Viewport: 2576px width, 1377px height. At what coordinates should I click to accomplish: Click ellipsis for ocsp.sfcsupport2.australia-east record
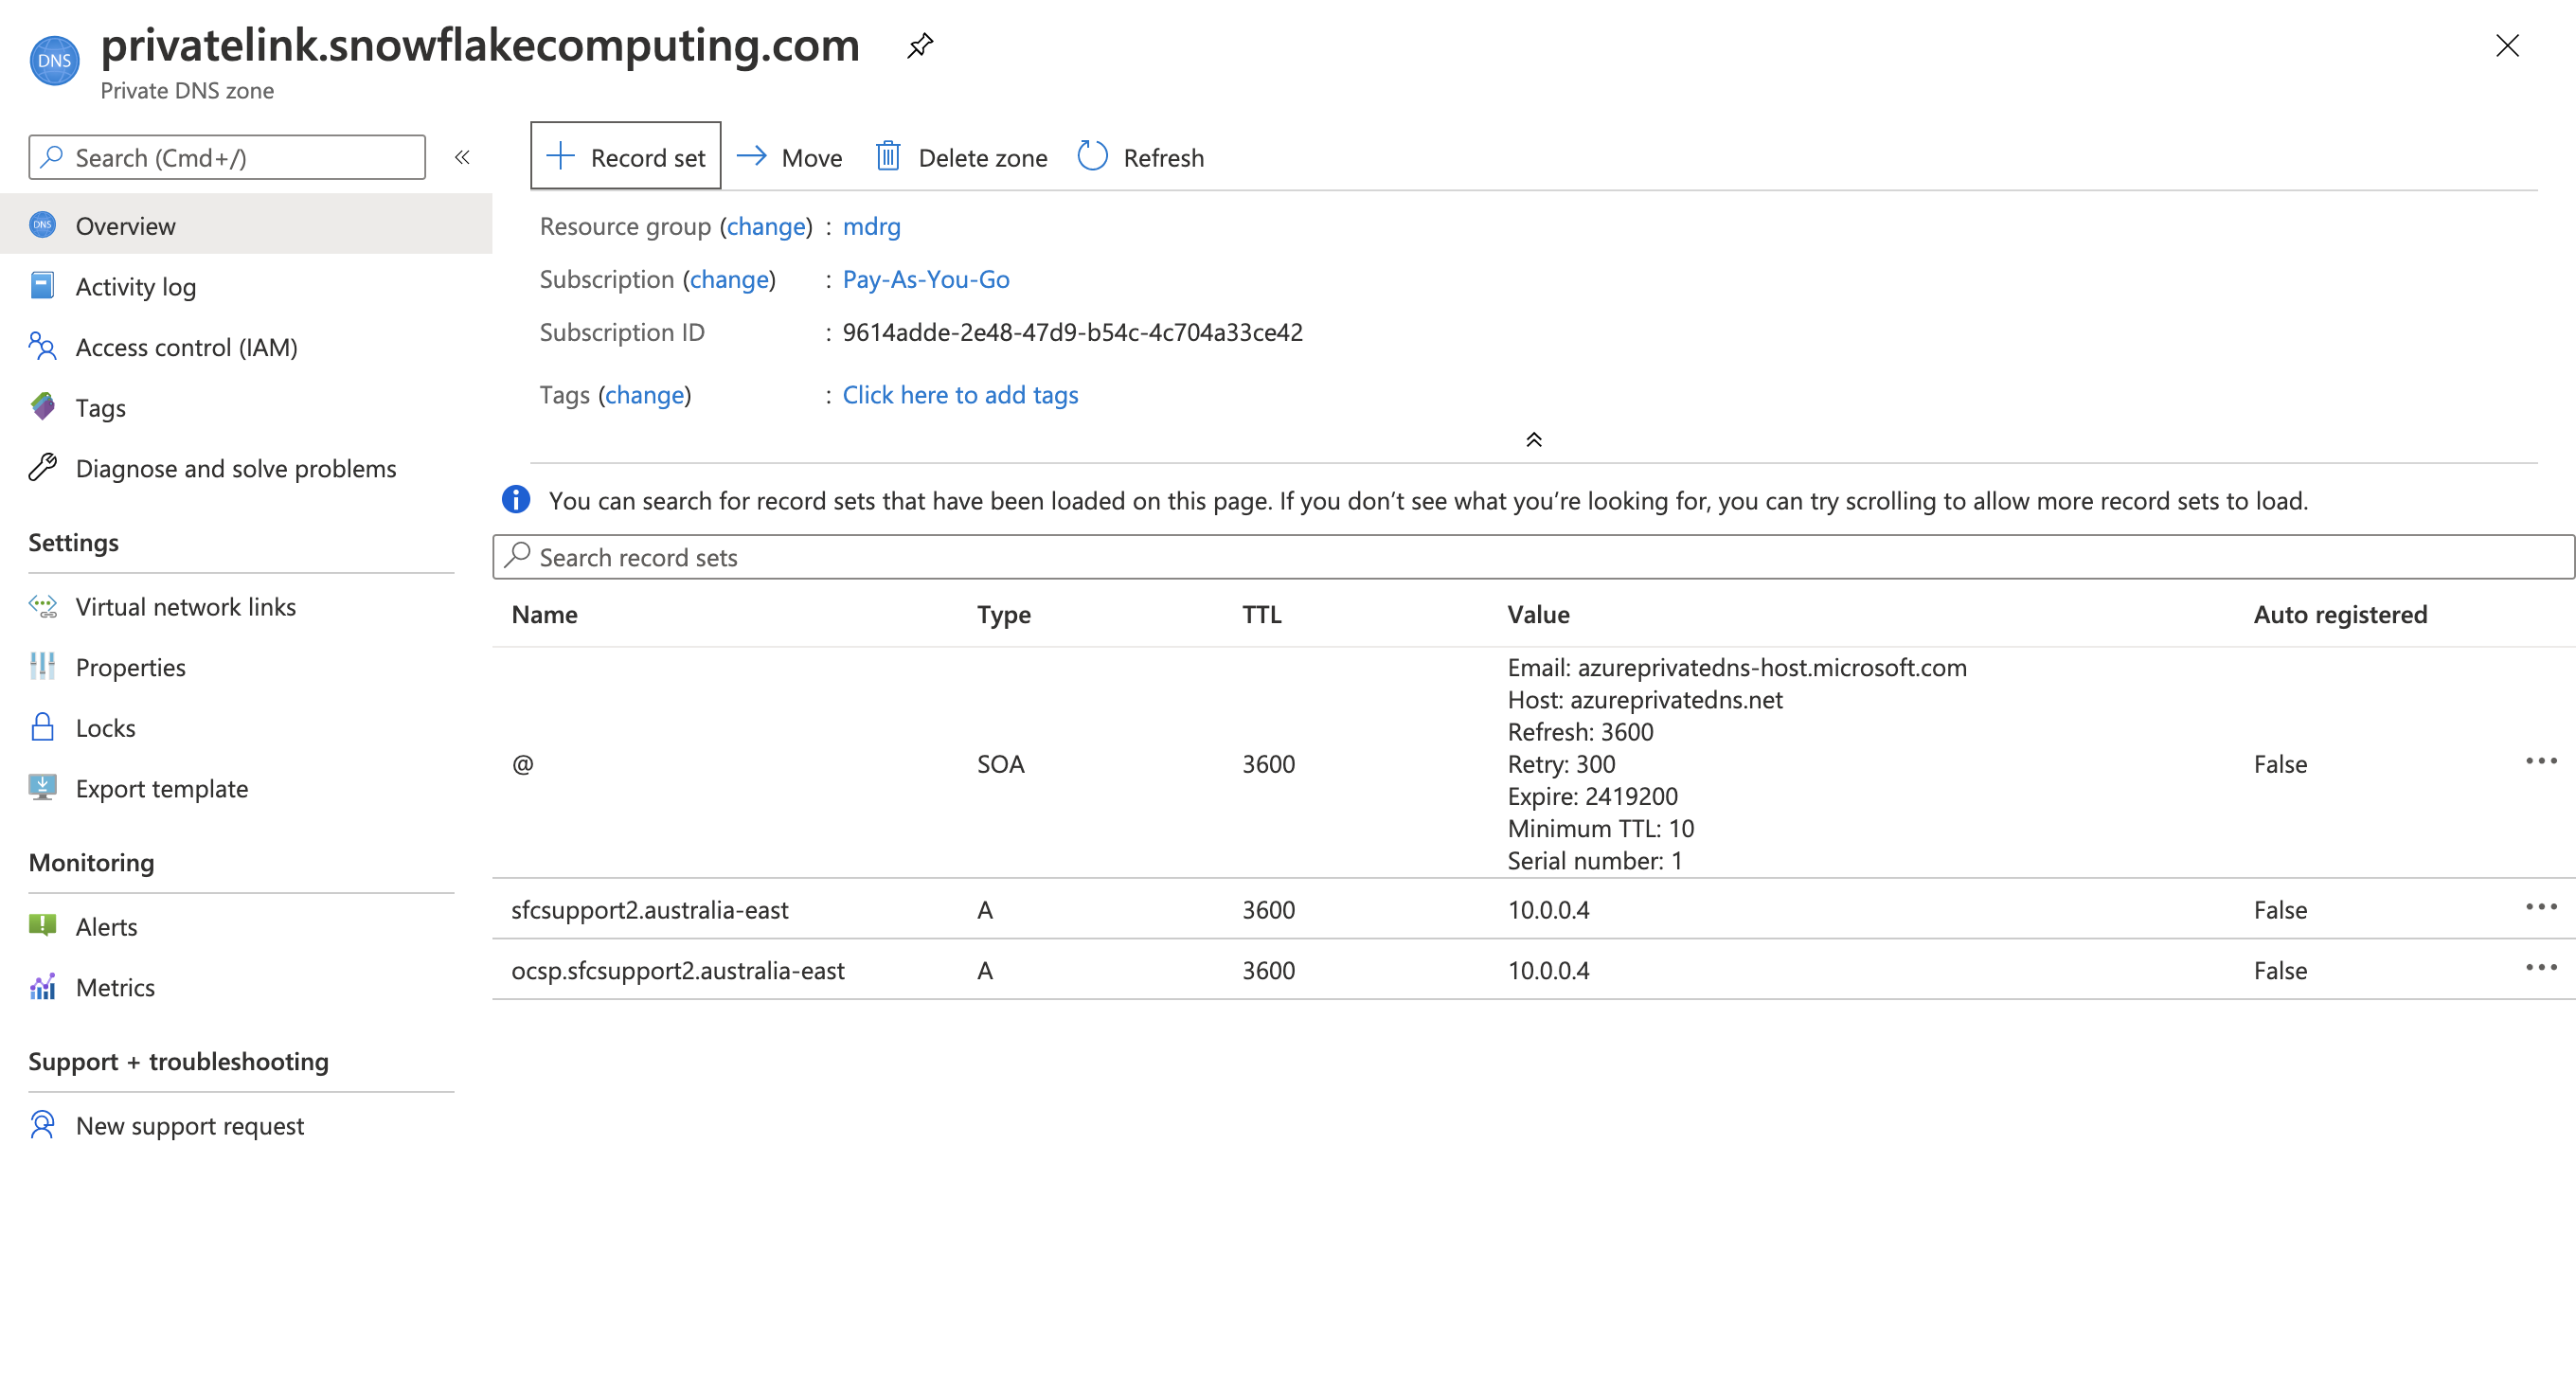point(2542,968)
